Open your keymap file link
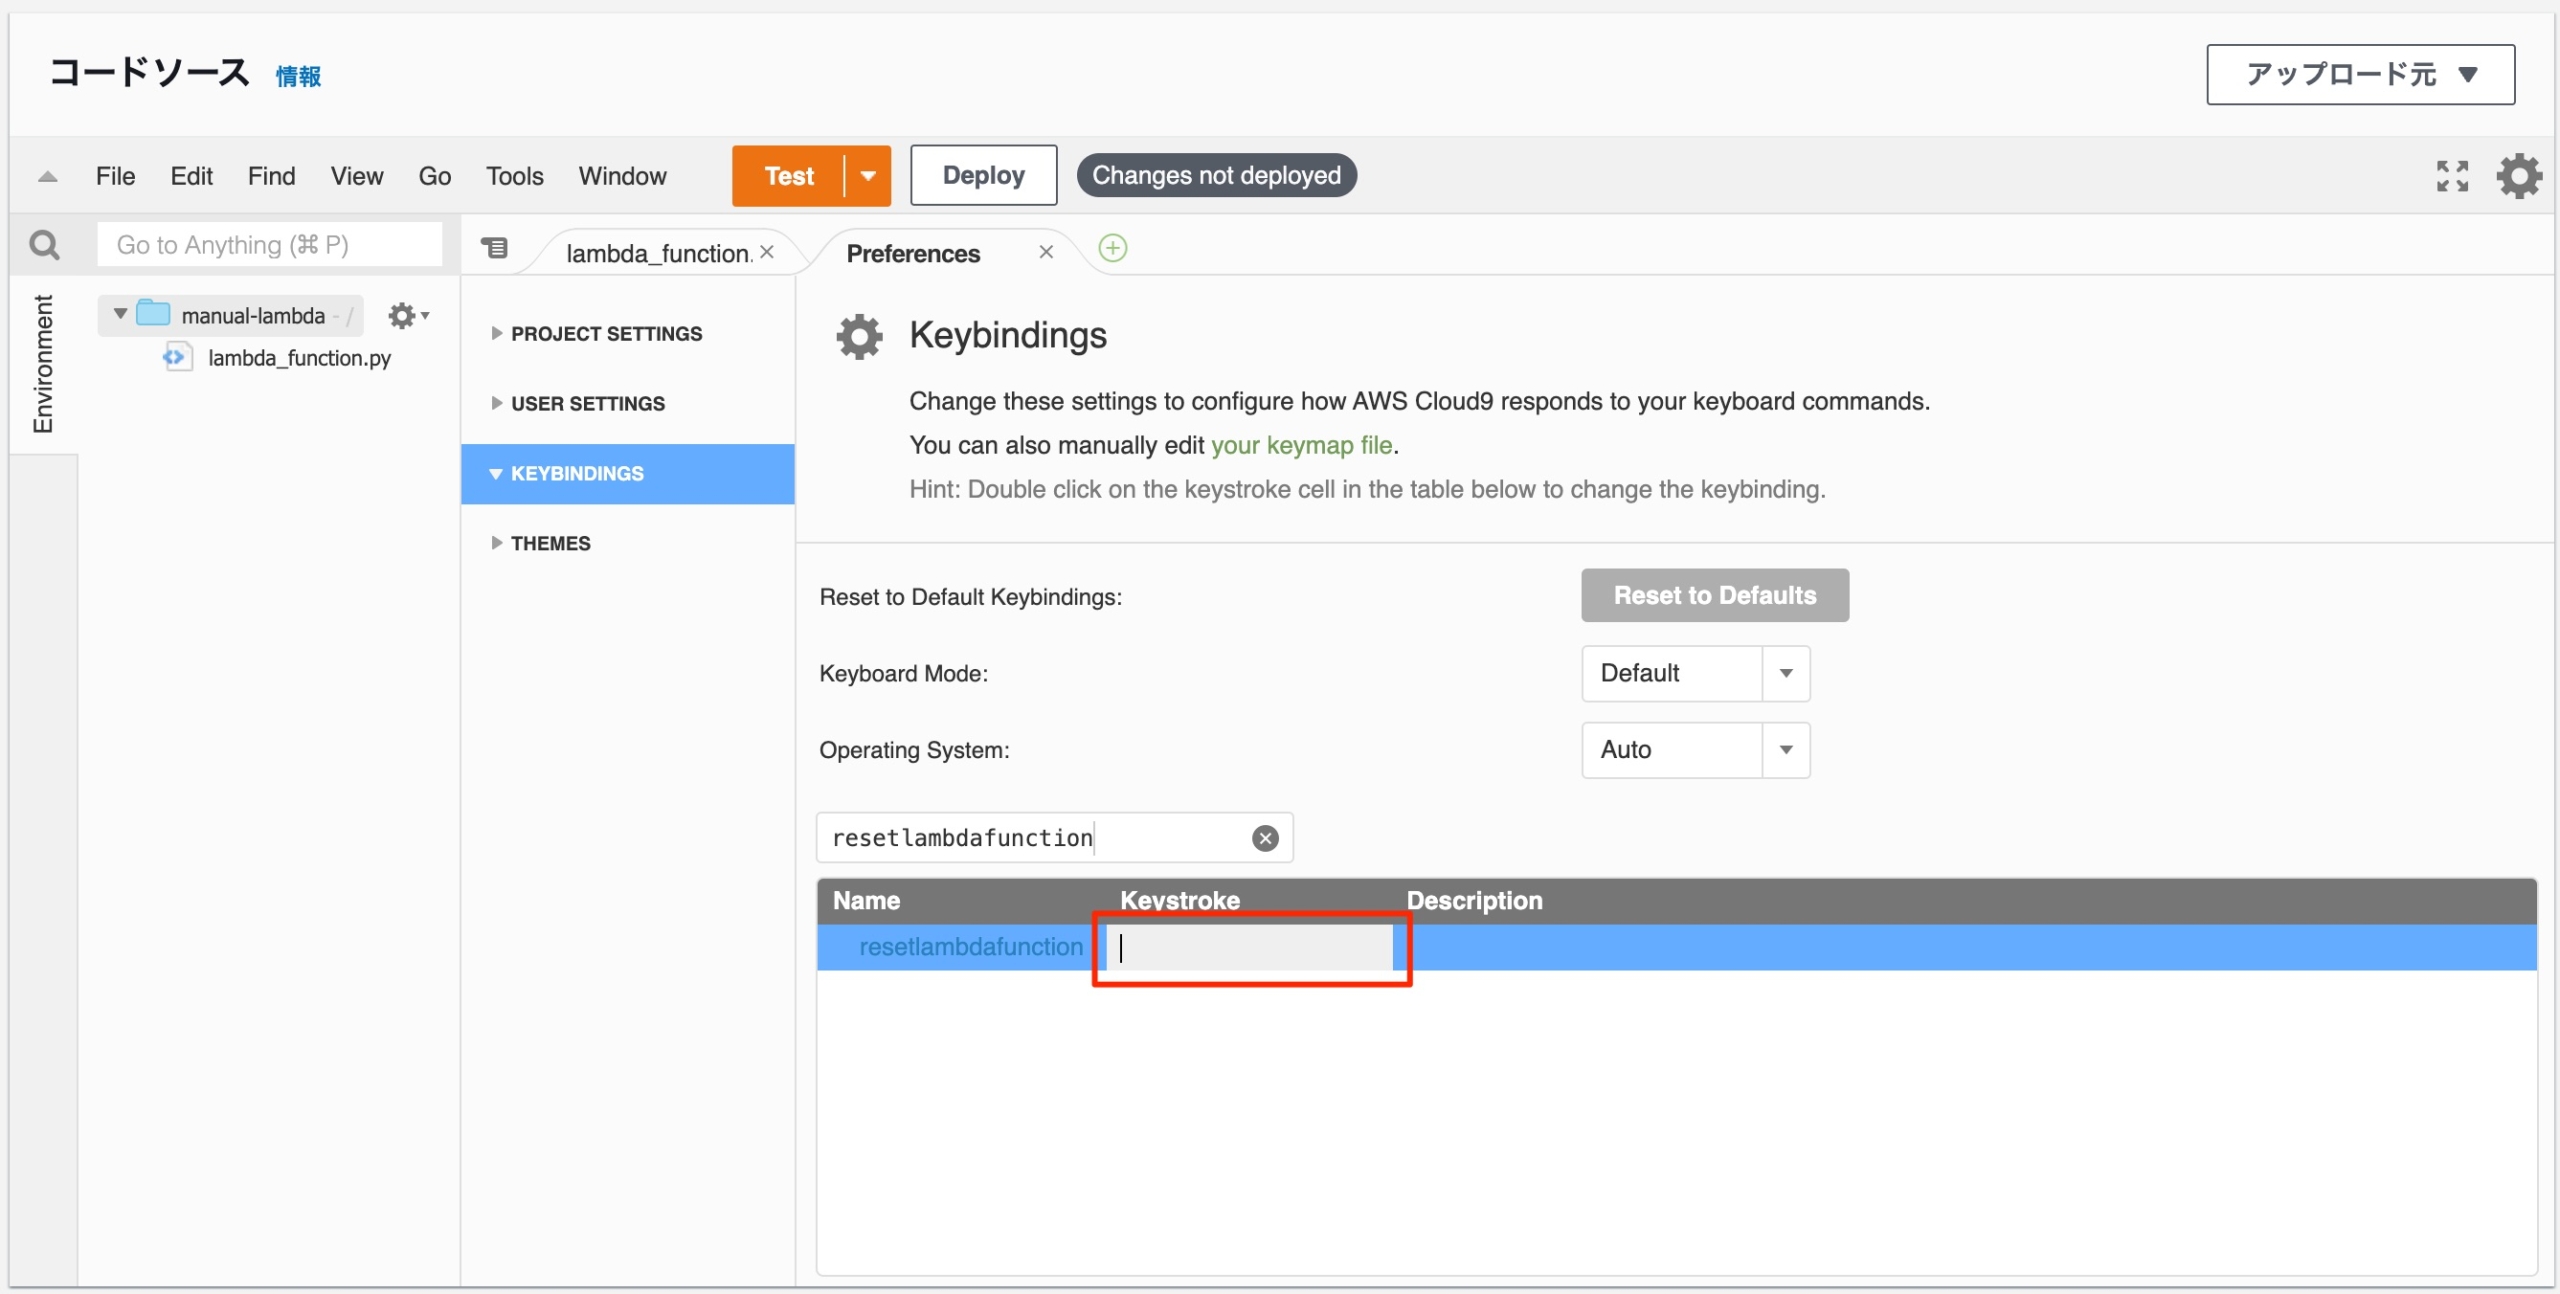The height and width of the screenshot is (1294, 2560). (1301, 445)
